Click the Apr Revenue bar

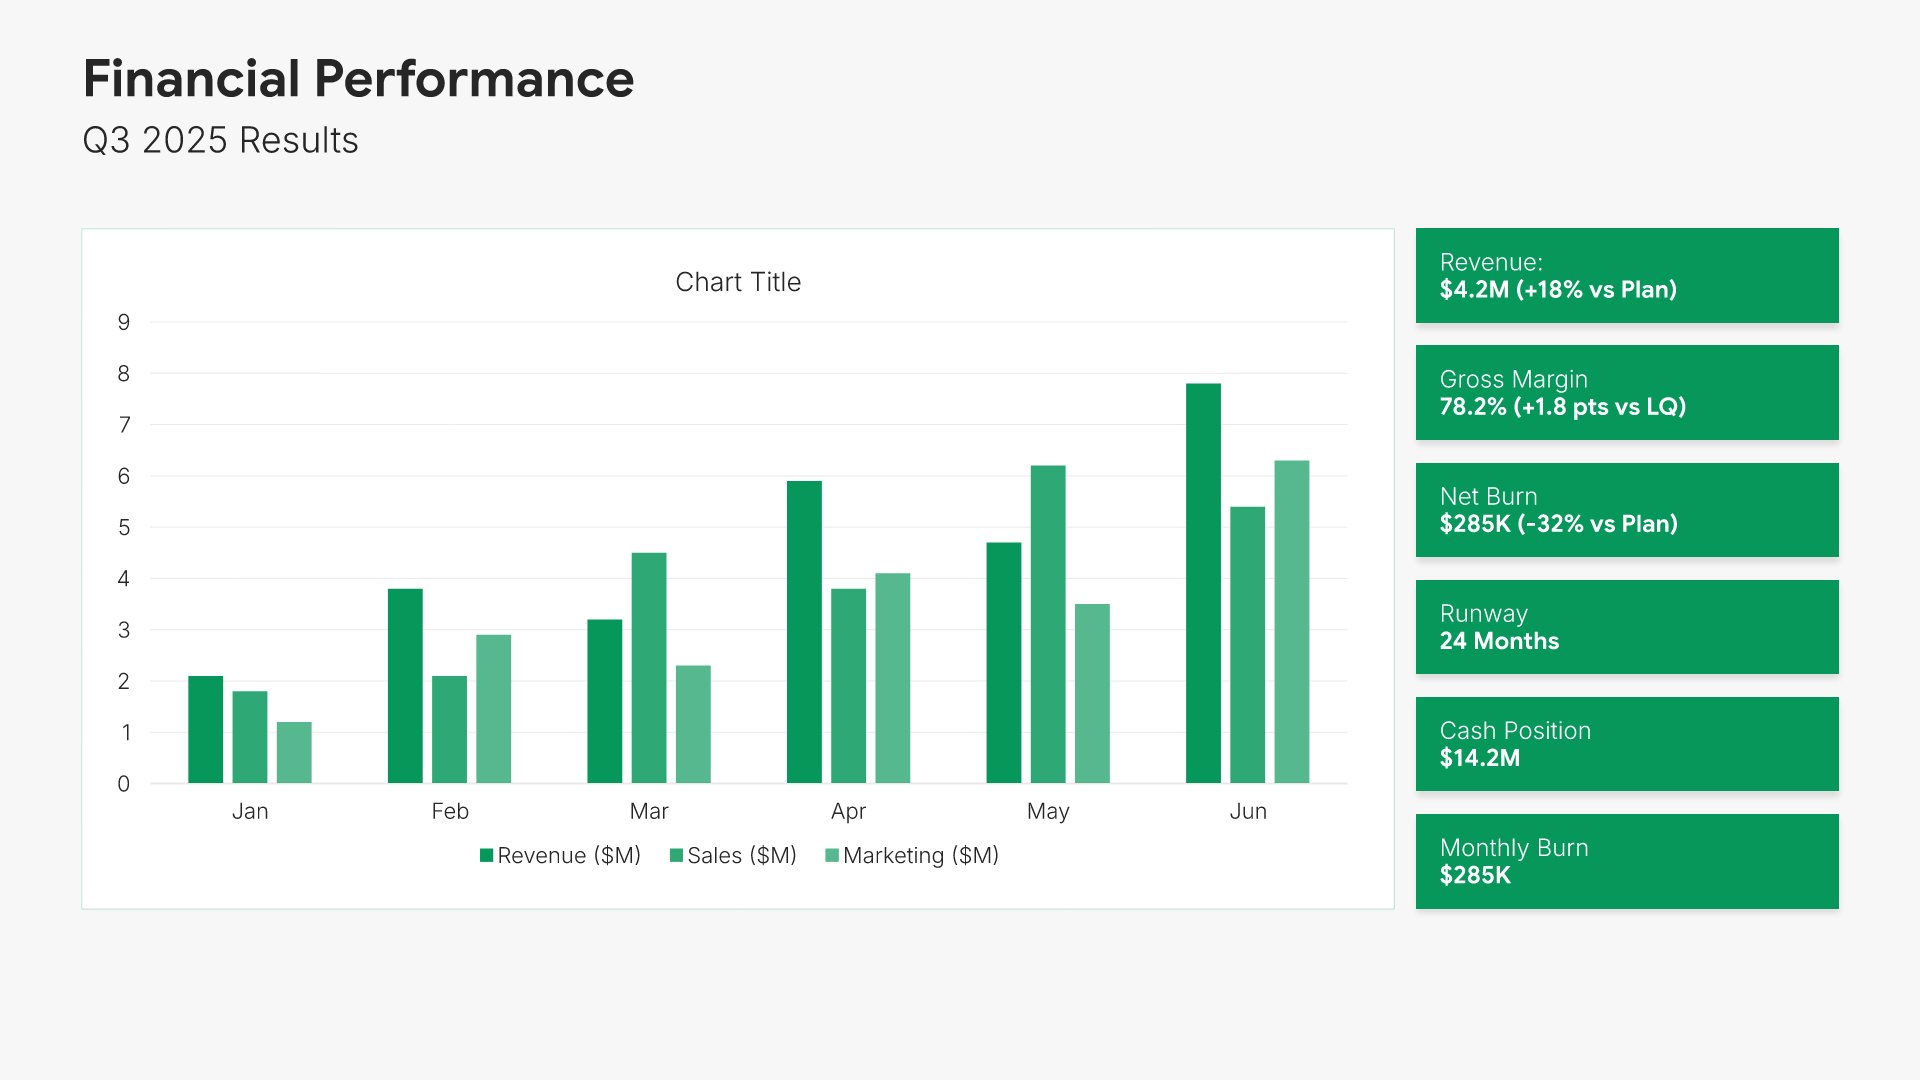pyautogui.click(x=804, y=632)
